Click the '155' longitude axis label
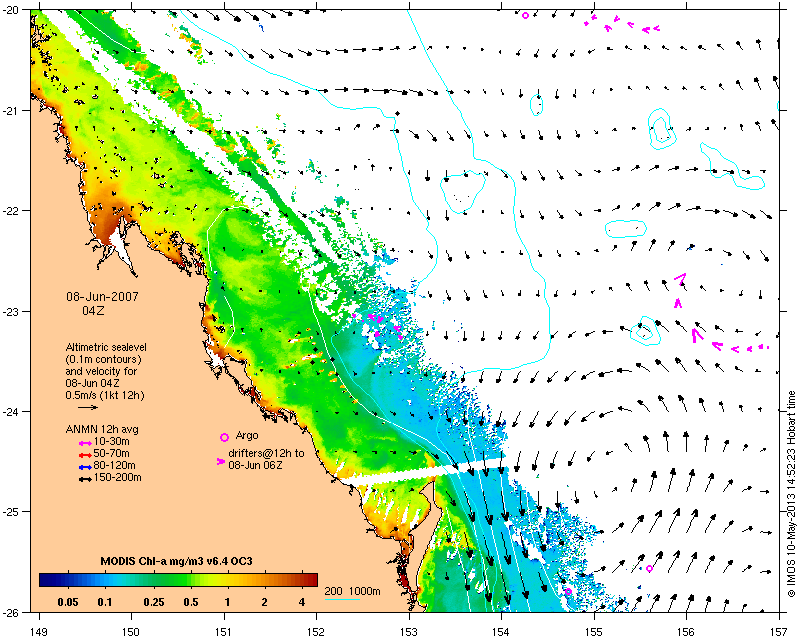 (x=594, y=632)
